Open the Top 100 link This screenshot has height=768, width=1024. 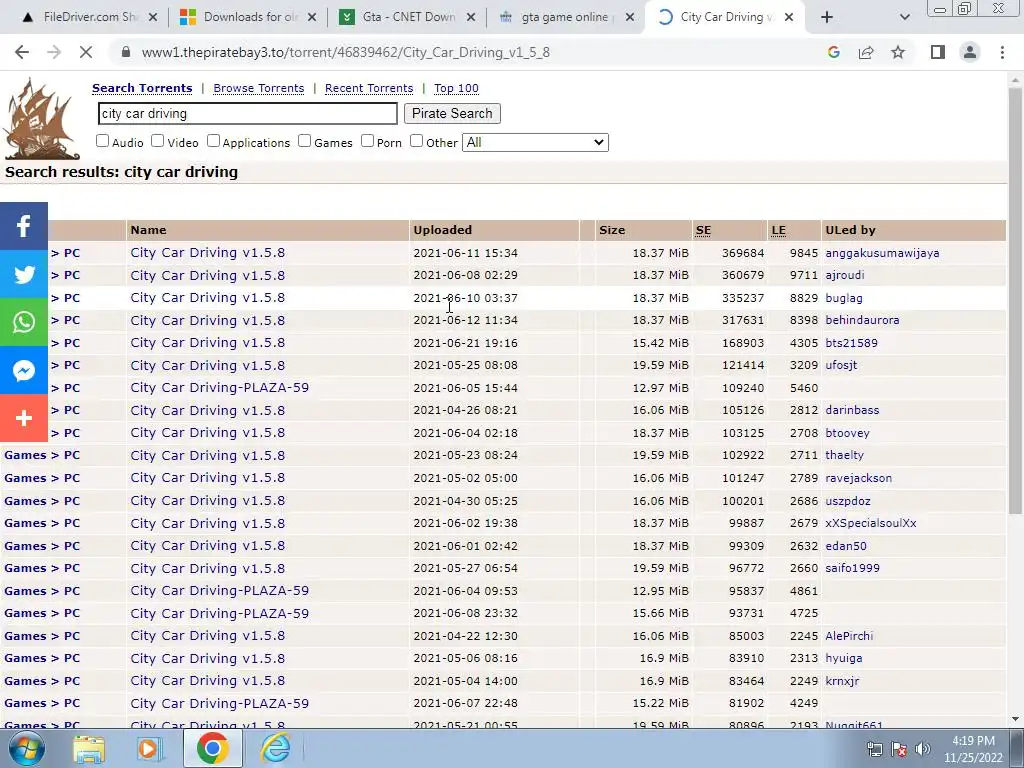coord(456,88)
